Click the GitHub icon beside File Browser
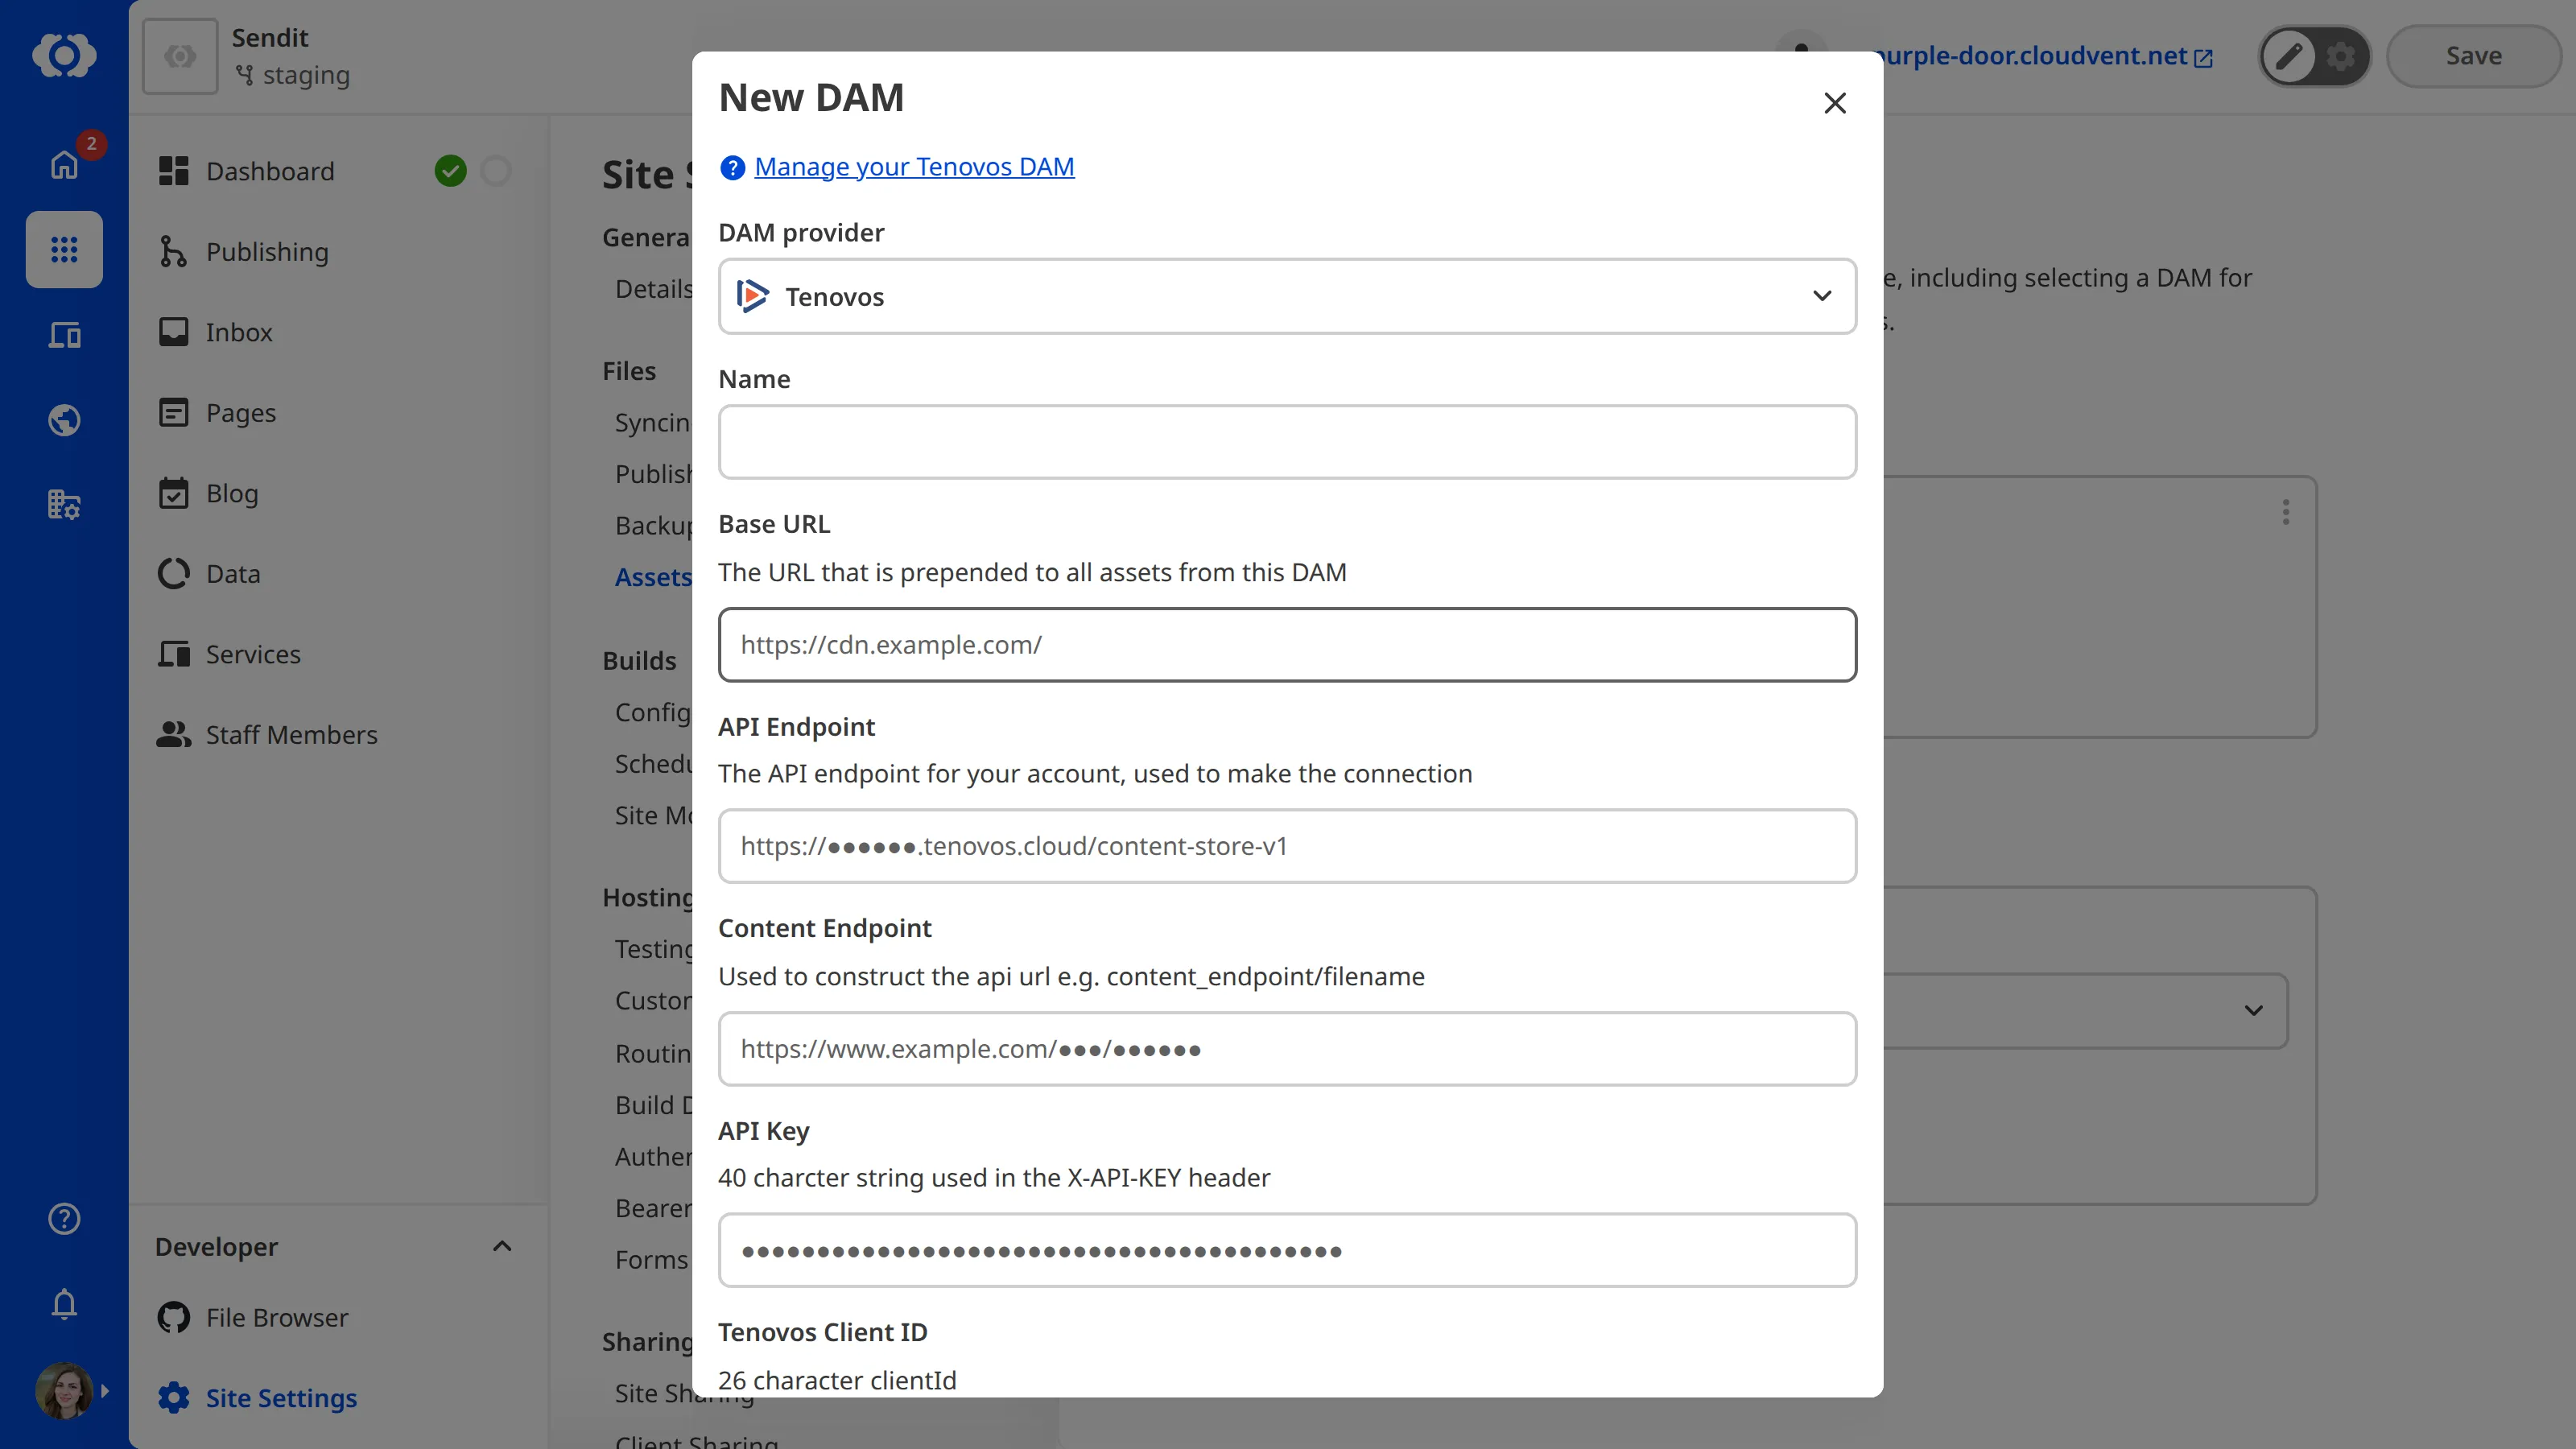The height and width of the screenshot is (1449, 2576). pyautogui.click(x=174, y=1318)
